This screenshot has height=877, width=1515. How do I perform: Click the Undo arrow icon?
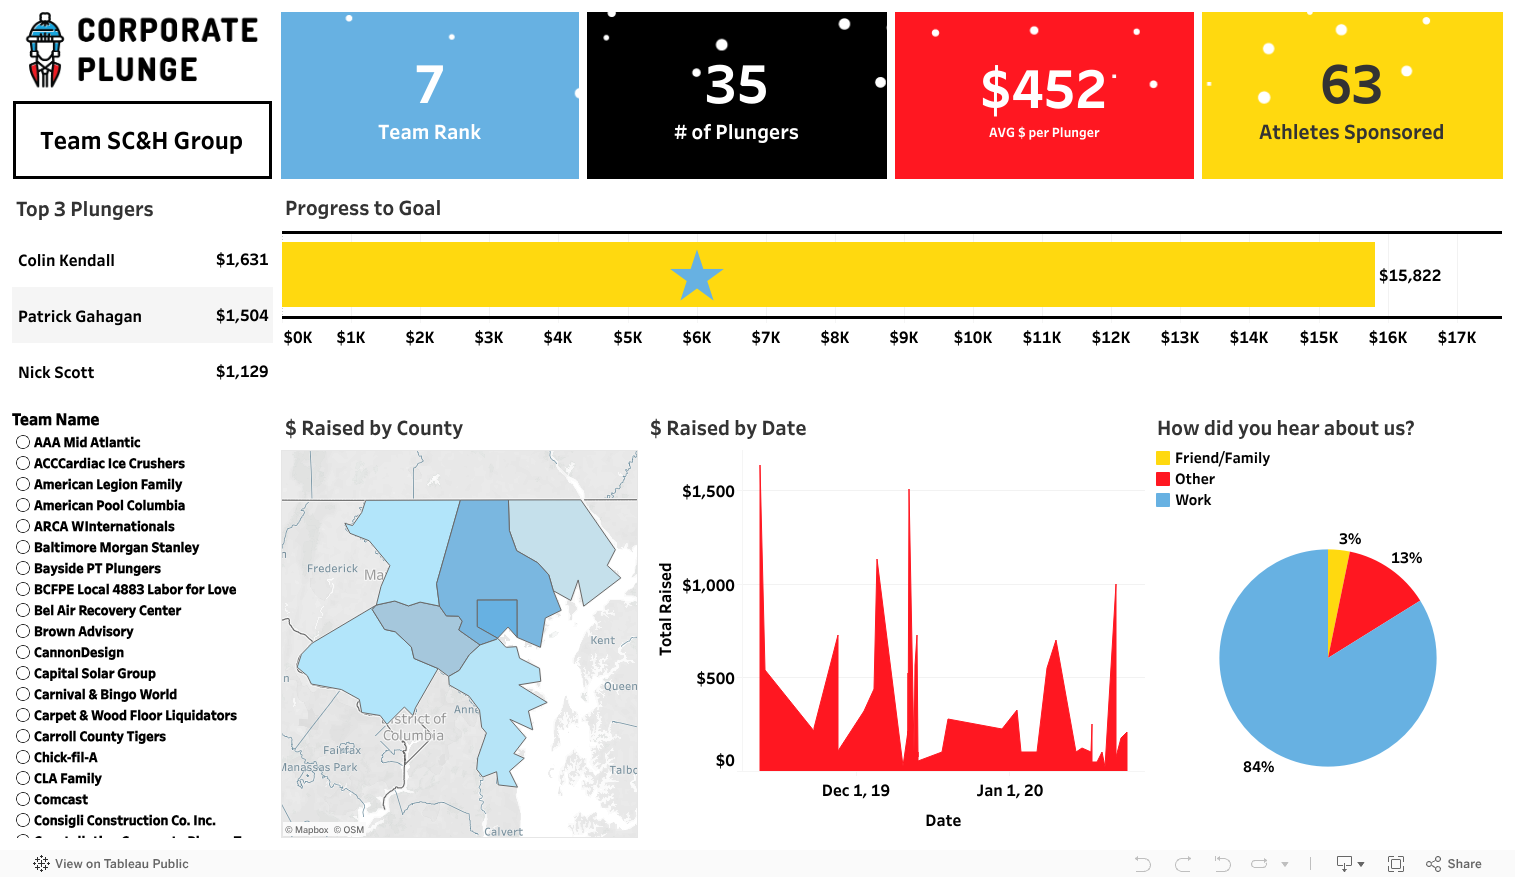(1143, 864)
